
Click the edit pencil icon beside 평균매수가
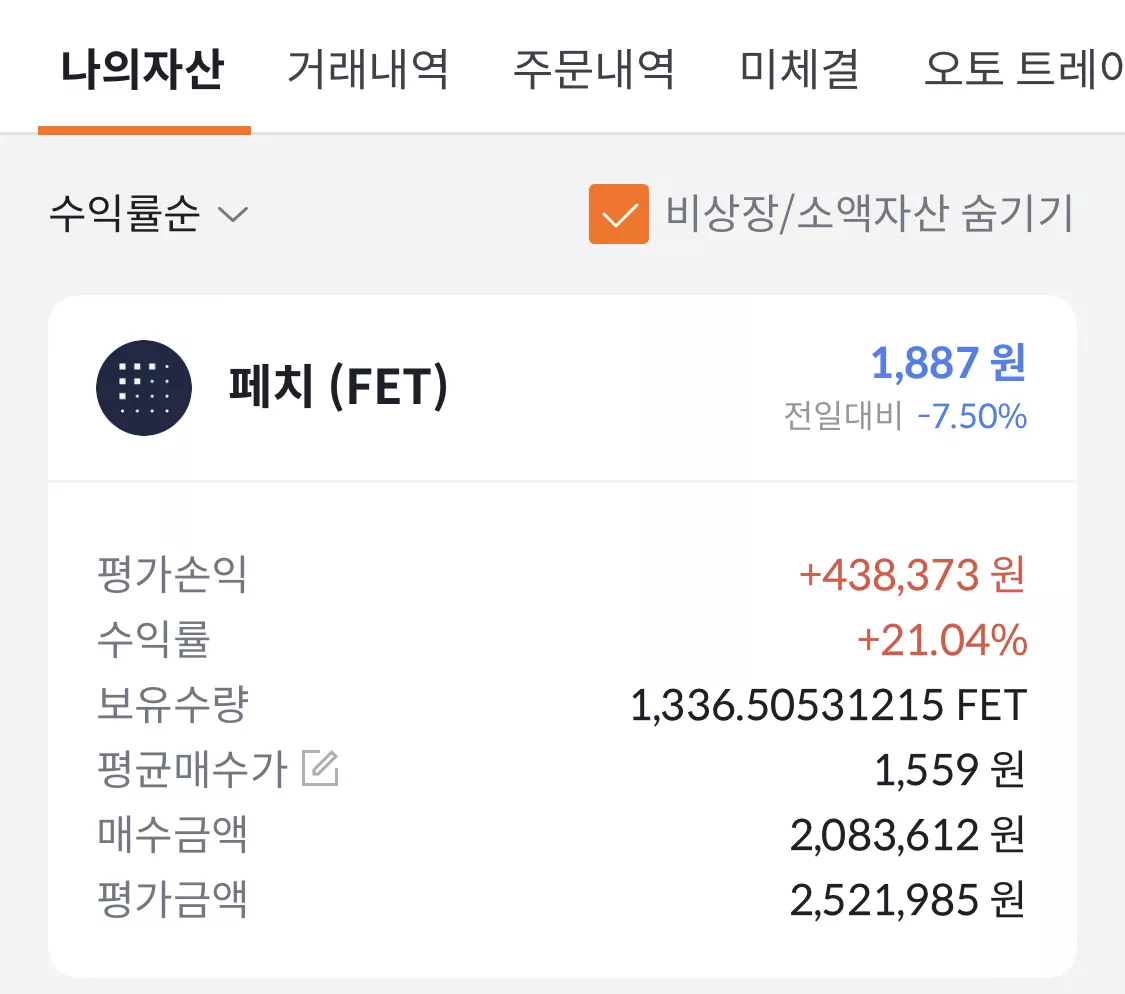(320, 768)
